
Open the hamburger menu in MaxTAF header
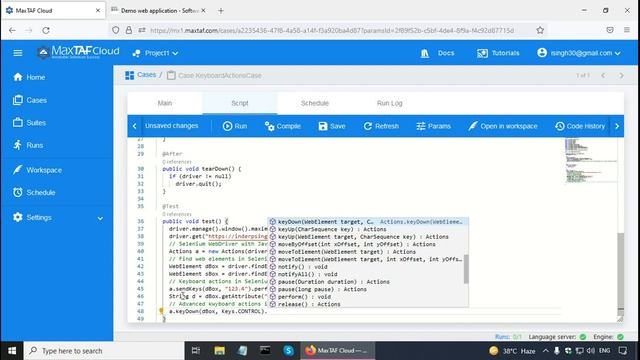(18, 53)
